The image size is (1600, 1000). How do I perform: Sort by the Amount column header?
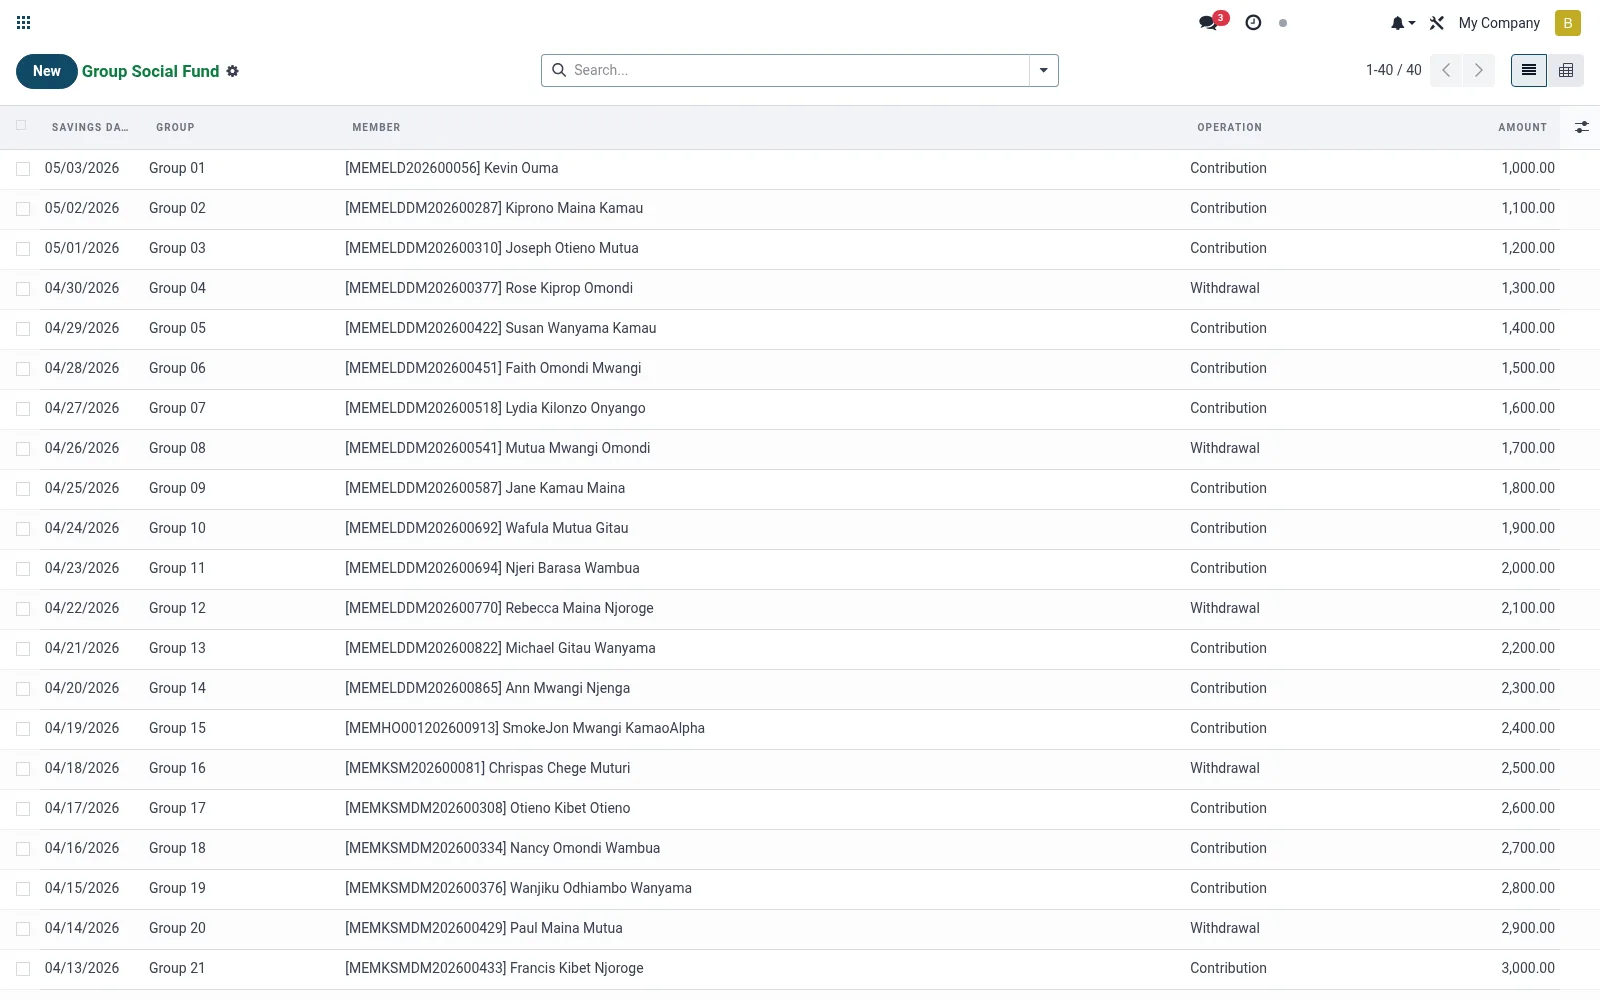click(1522, 127)
